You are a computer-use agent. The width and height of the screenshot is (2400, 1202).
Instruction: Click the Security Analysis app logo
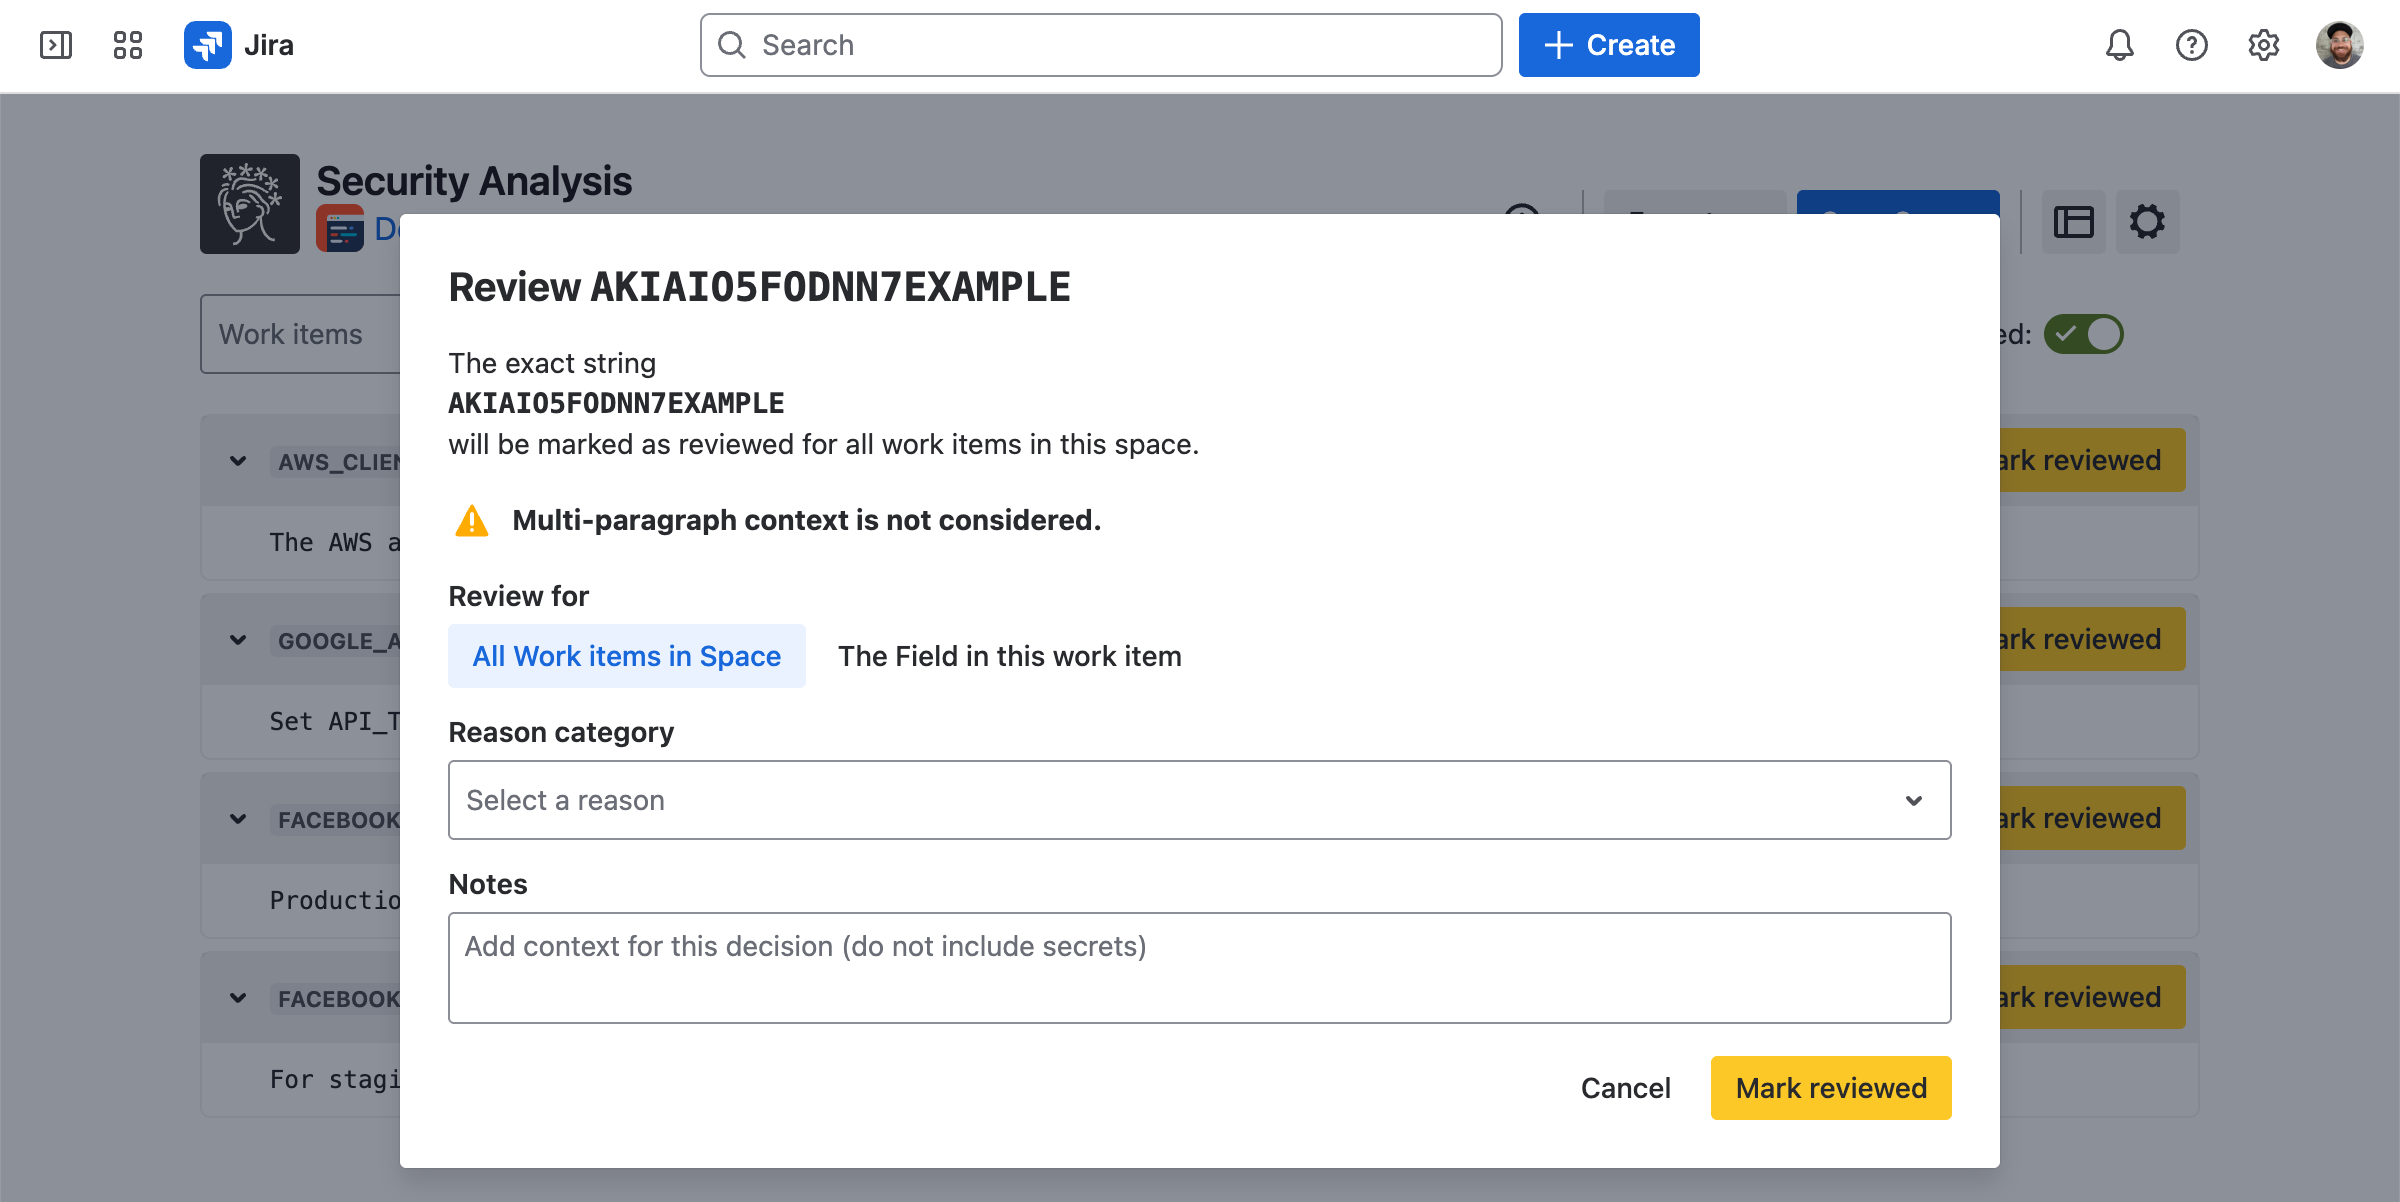pos(250,204)
